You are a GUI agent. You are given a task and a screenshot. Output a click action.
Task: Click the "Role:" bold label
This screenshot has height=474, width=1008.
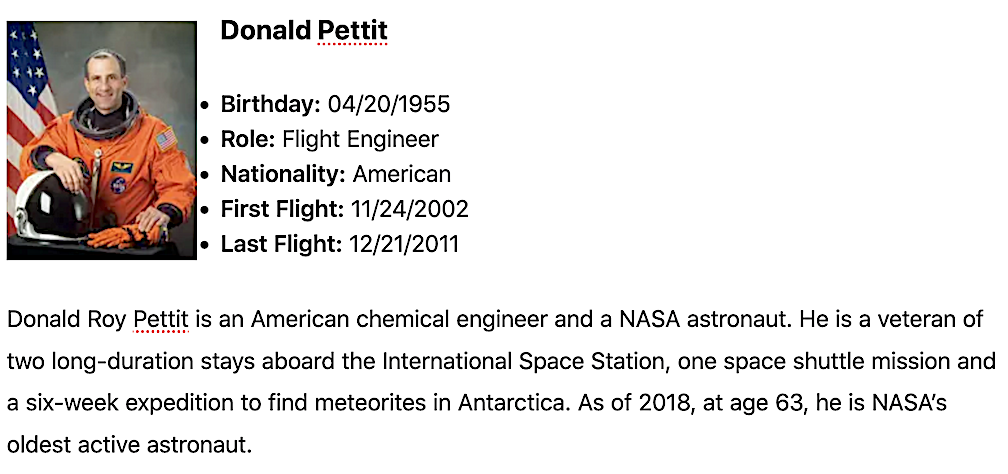click(x=248, y=139)
